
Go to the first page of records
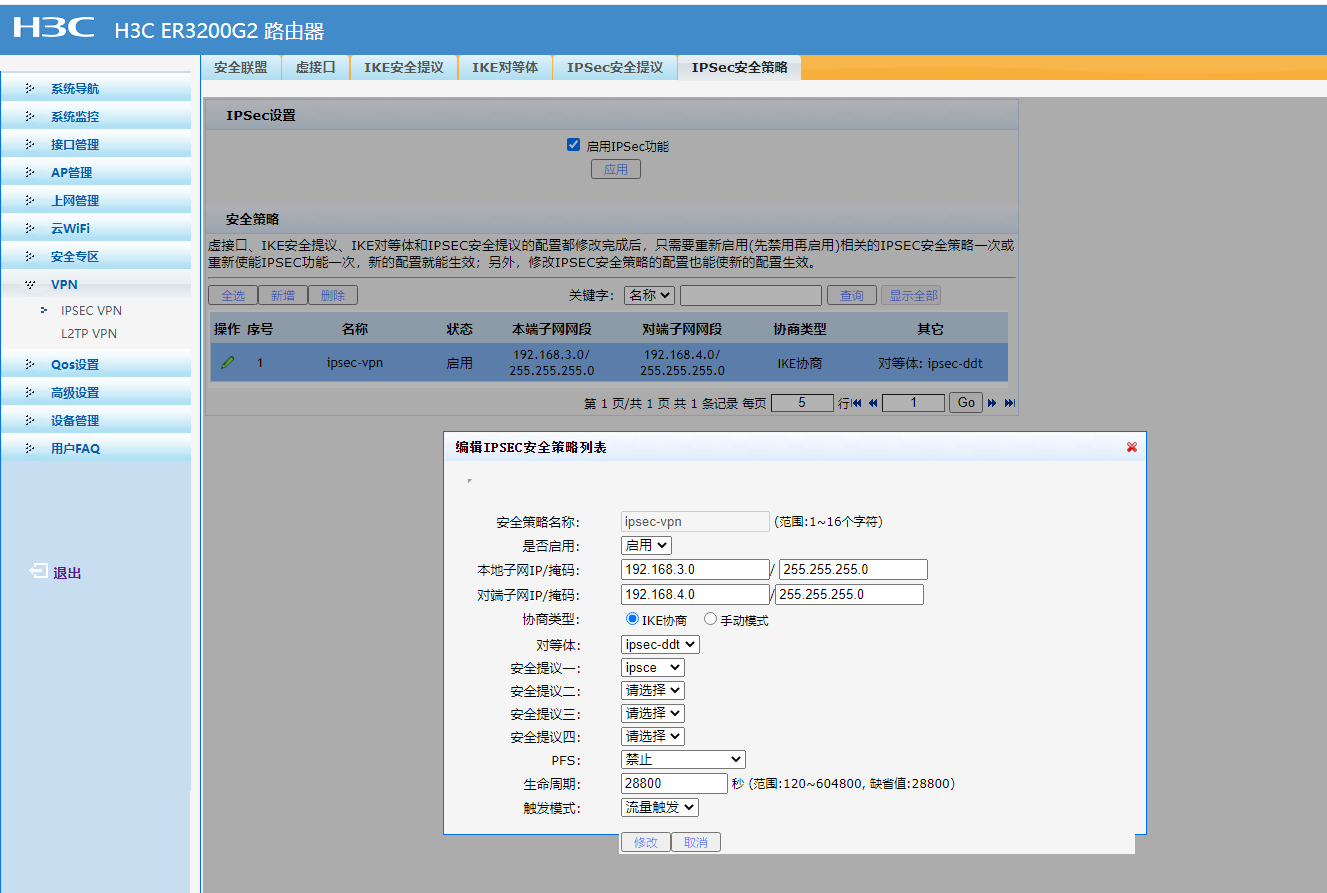[857, 403]
